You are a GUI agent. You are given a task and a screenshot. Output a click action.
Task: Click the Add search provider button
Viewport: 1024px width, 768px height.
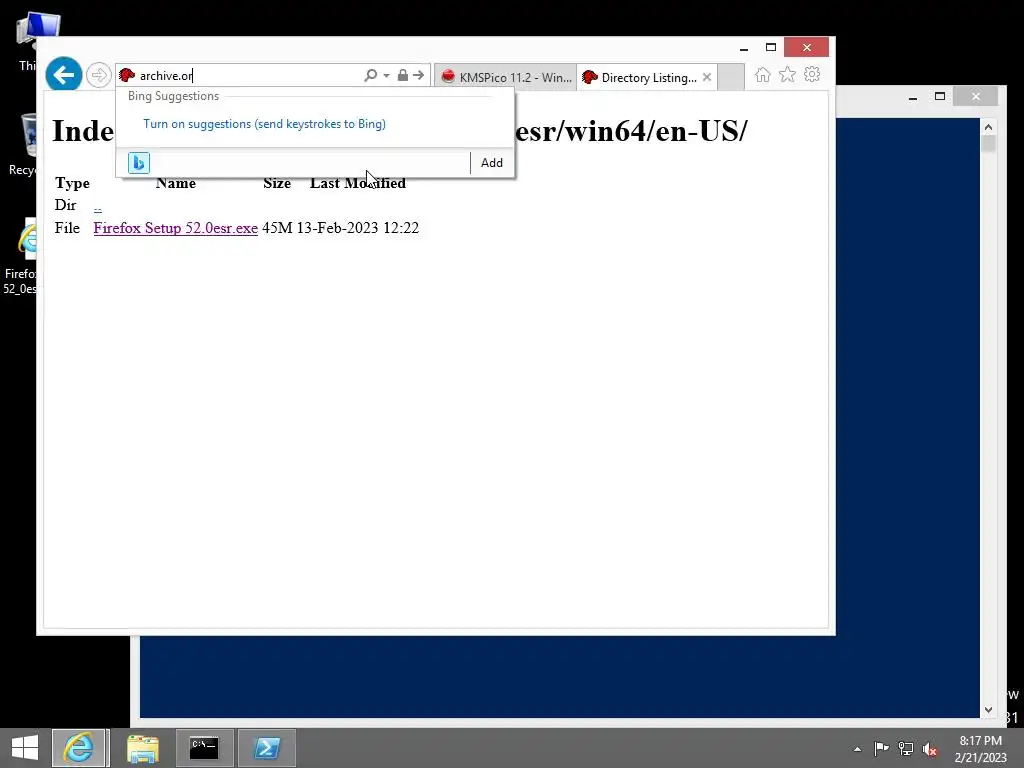pyautogui.click(x=492, y=163)
